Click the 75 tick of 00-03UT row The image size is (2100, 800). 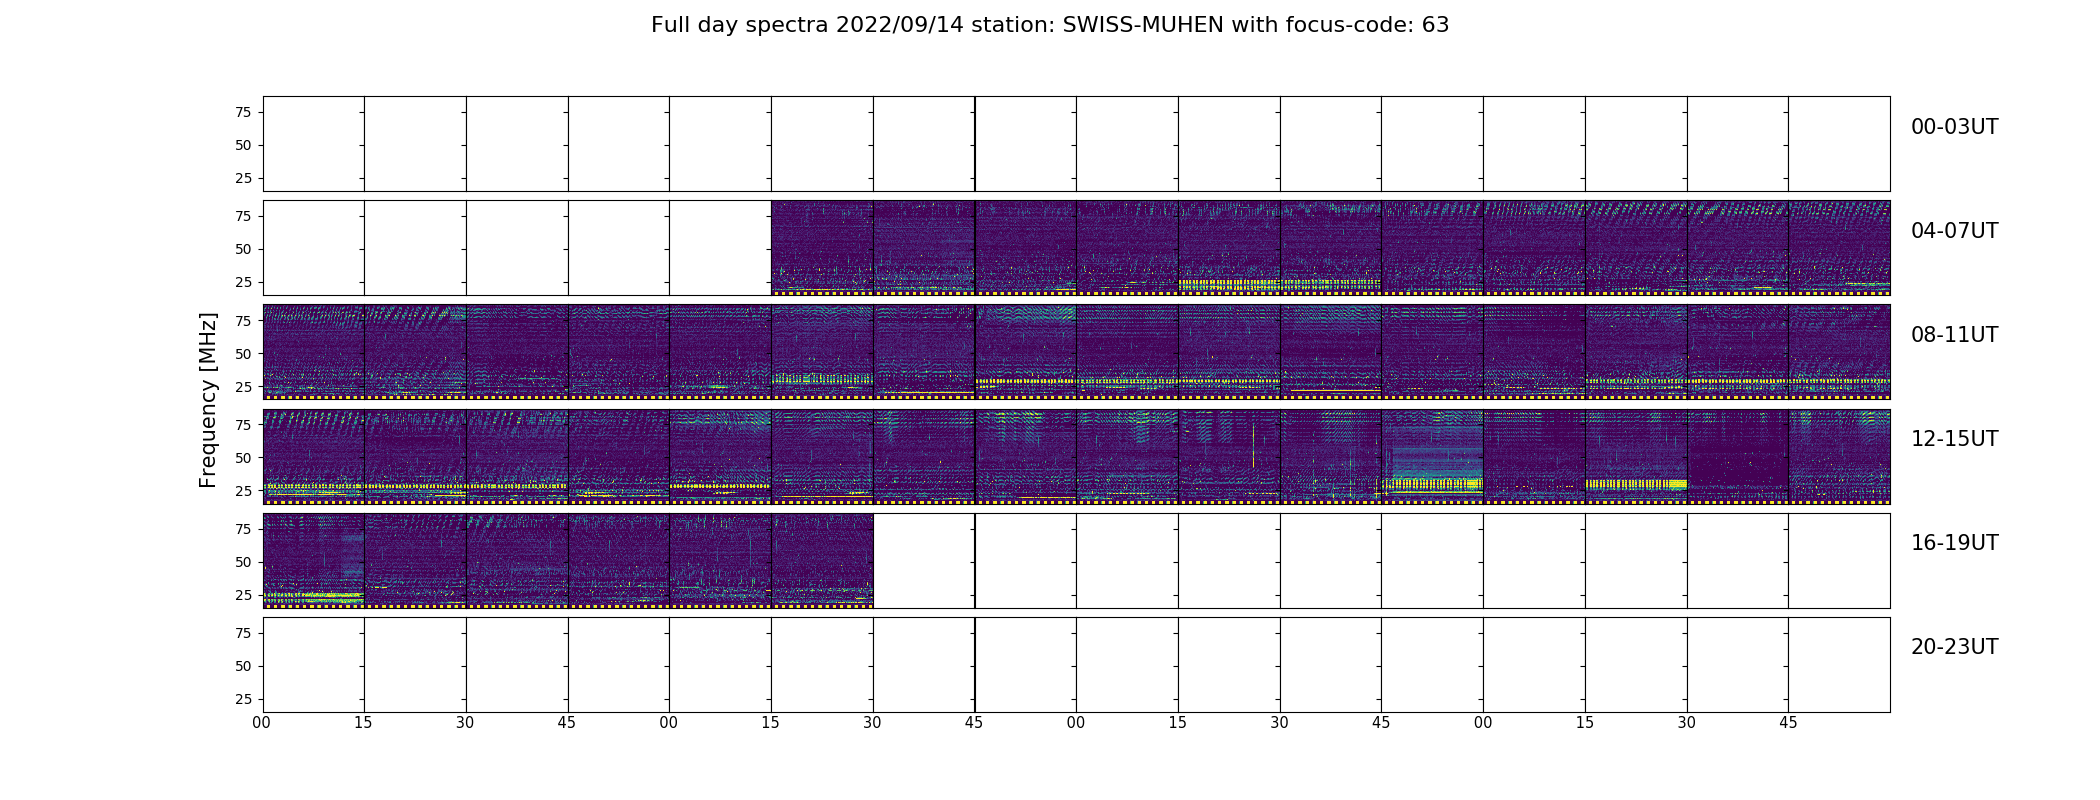tap(243, 112)
